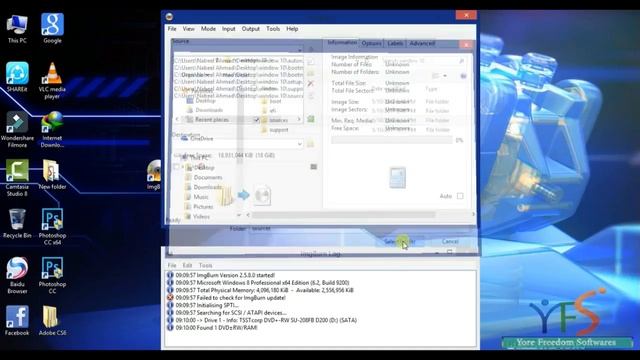Open the Mode menu
The width and height of the screenshot is (640, 360).
(x=208, y=29)
